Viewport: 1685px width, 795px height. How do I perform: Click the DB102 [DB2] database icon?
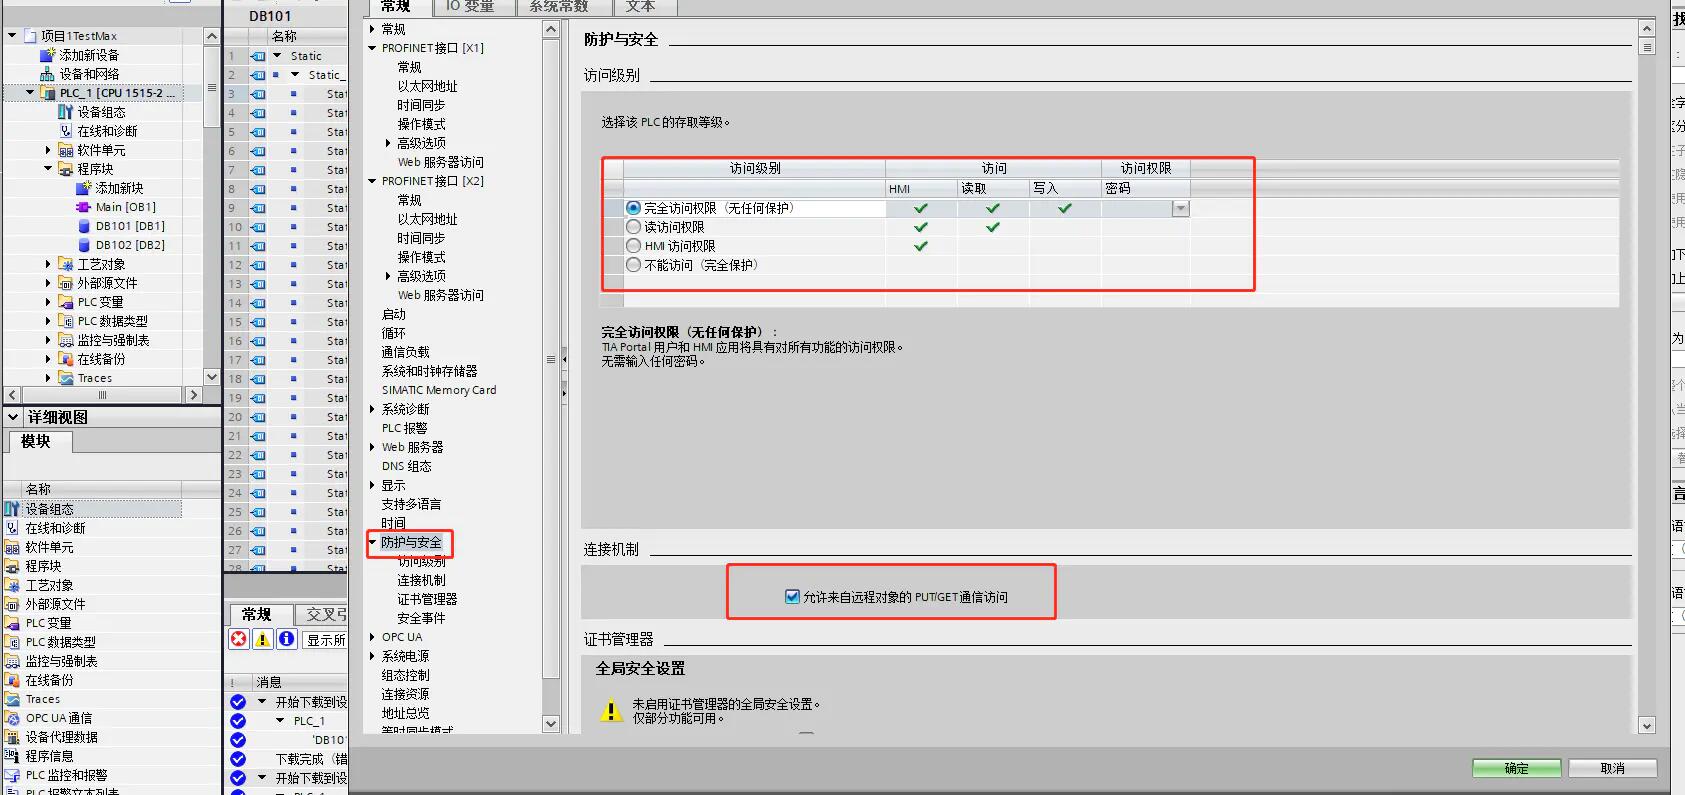85,245
